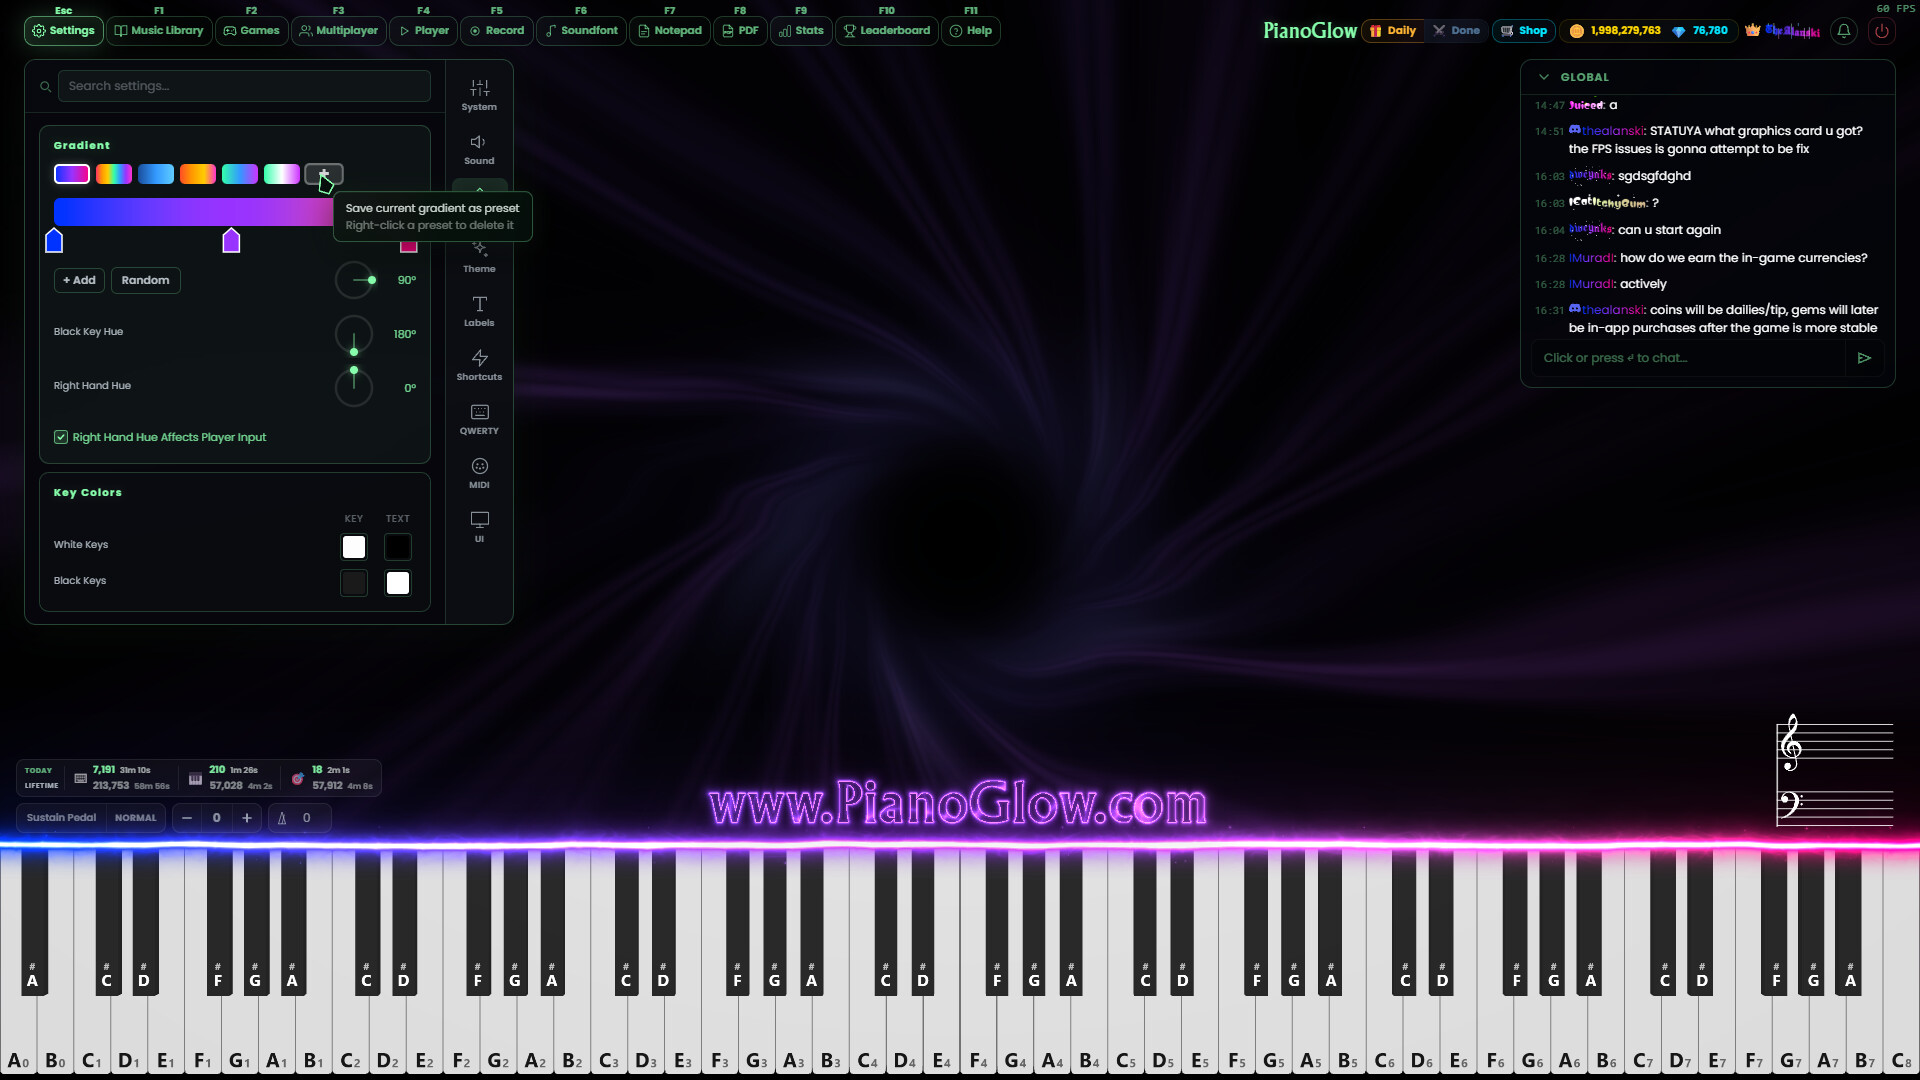This screenshot has width=1920, height=1080.
Task: Select the White Keys color swatch
Action: click(x=354, y=547)
